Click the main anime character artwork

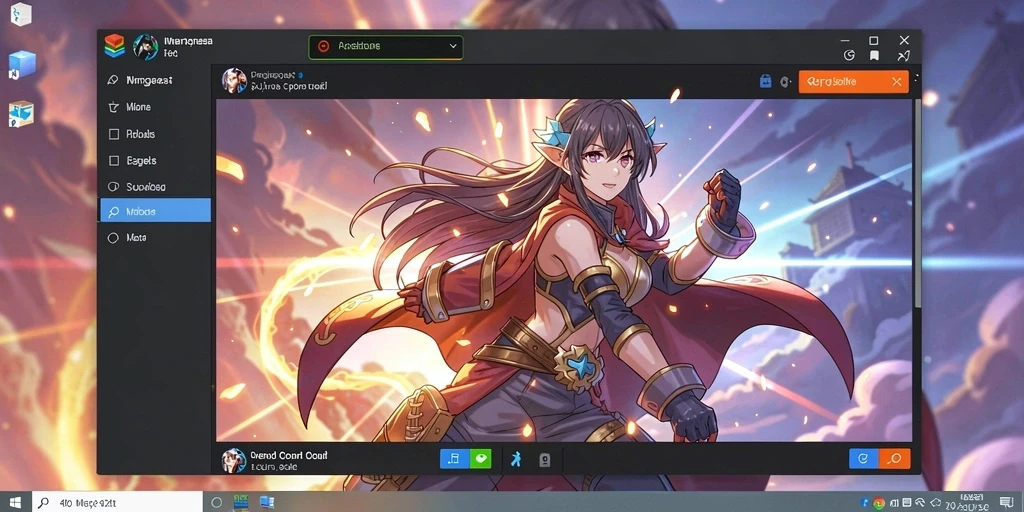pyautogui.click(x=564, y=270)
